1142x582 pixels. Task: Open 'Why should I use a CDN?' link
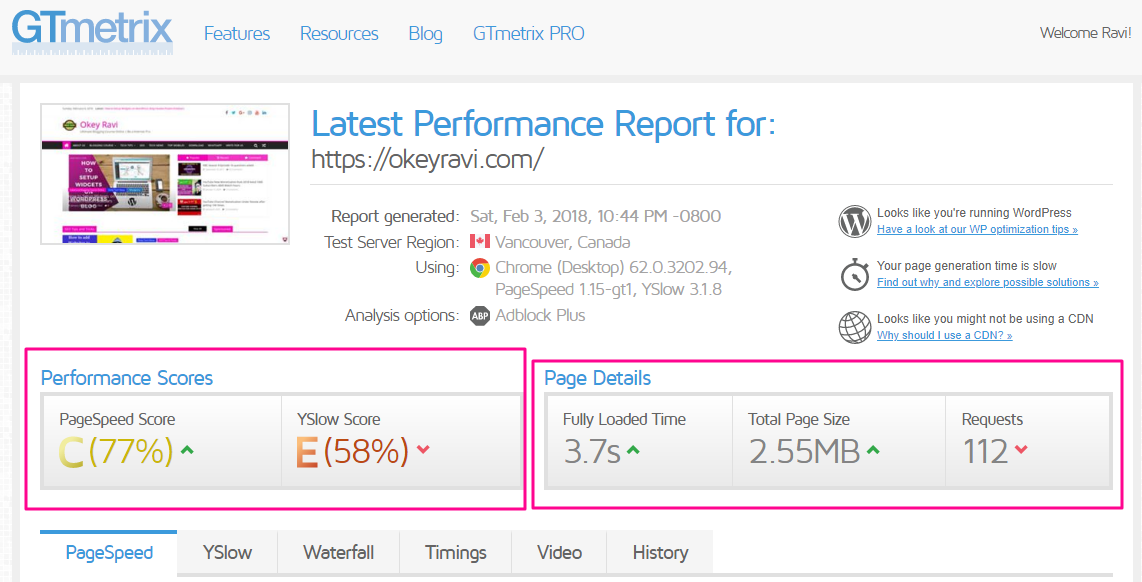pos(945,335)
